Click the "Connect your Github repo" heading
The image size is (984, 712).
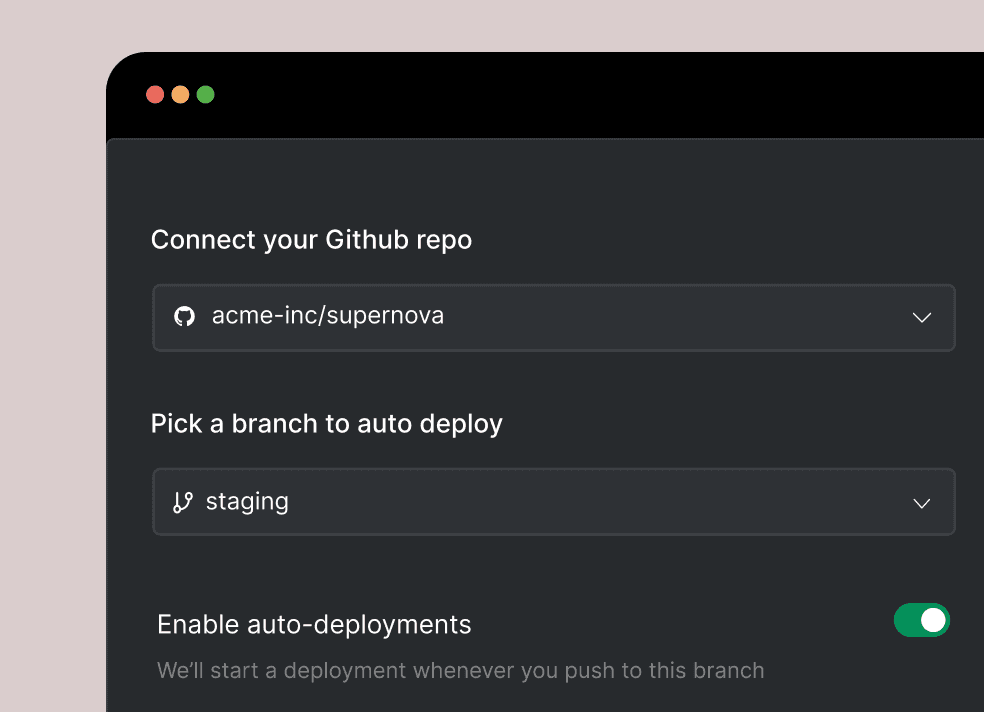click(311, 240)
